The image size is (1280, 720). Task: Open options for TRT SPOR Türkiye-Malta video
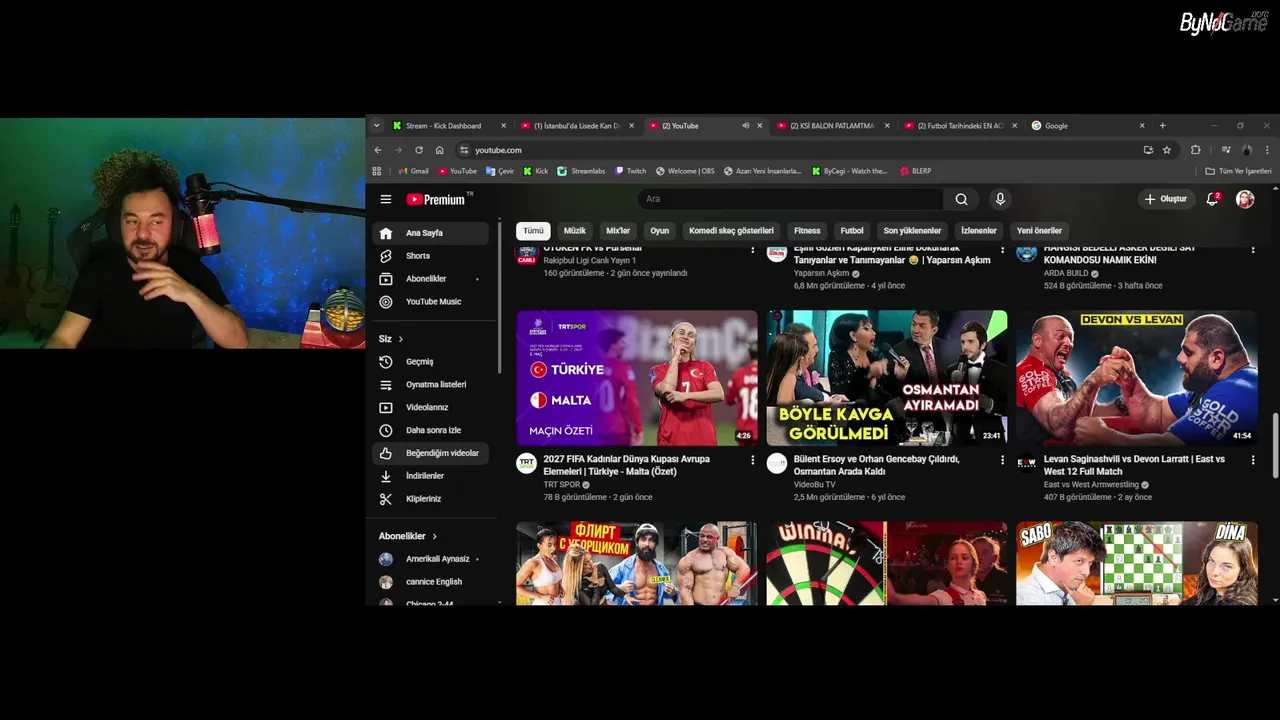point(753,460)
